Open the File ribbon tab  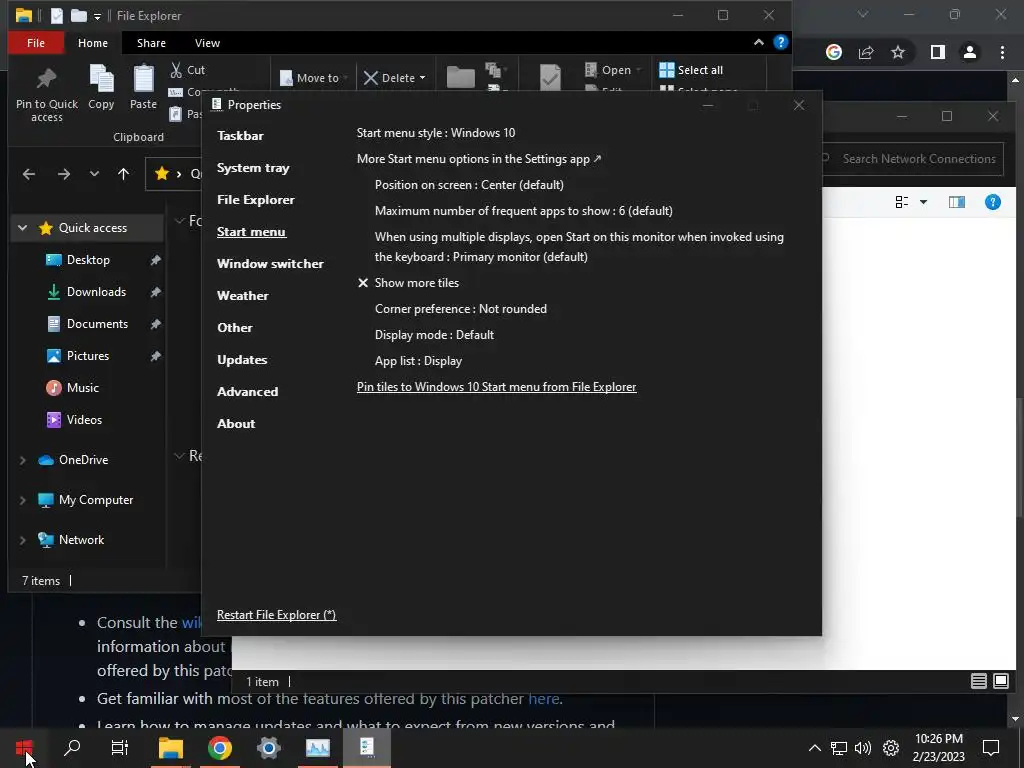(x=36, y=42)
